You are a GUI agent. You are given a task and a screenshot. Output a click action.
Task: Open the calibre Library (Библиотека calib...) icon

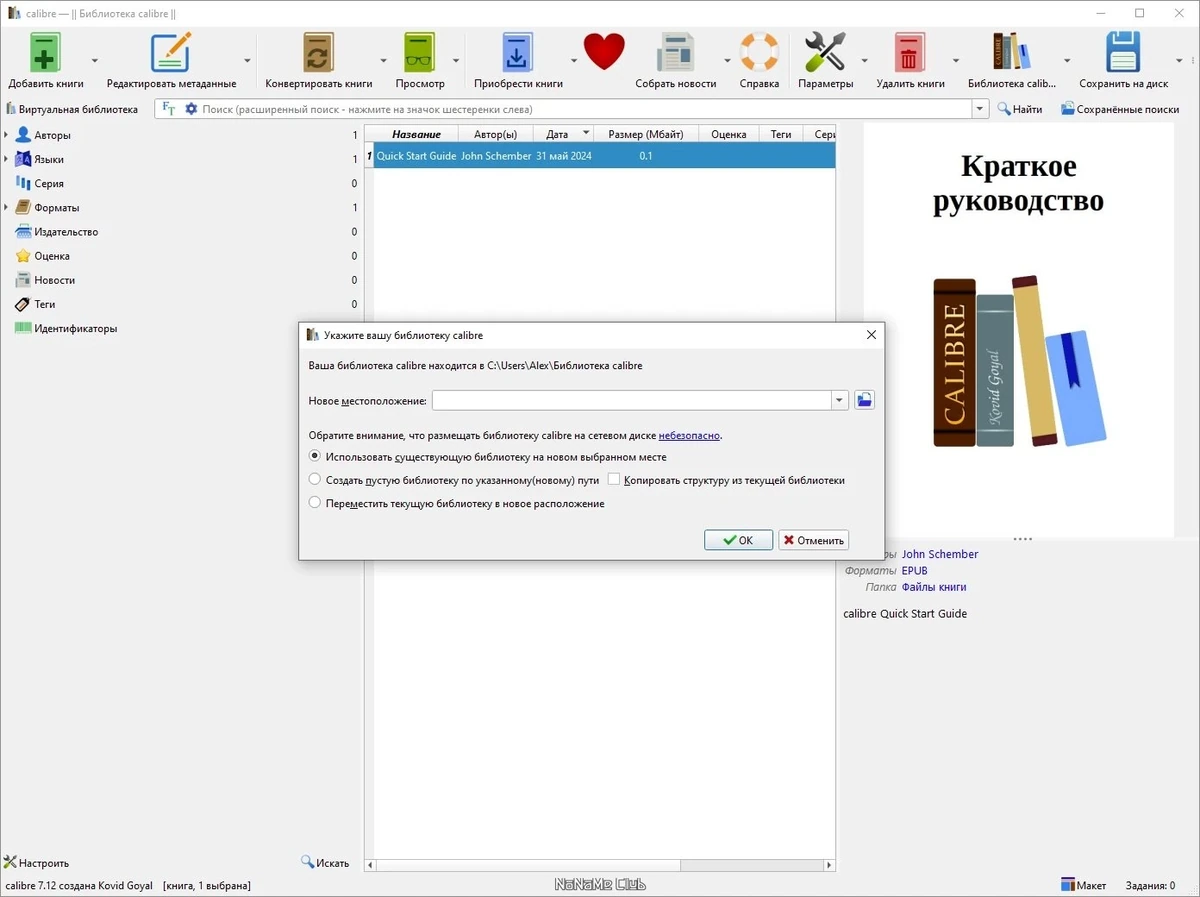(x=1011, y=52)
